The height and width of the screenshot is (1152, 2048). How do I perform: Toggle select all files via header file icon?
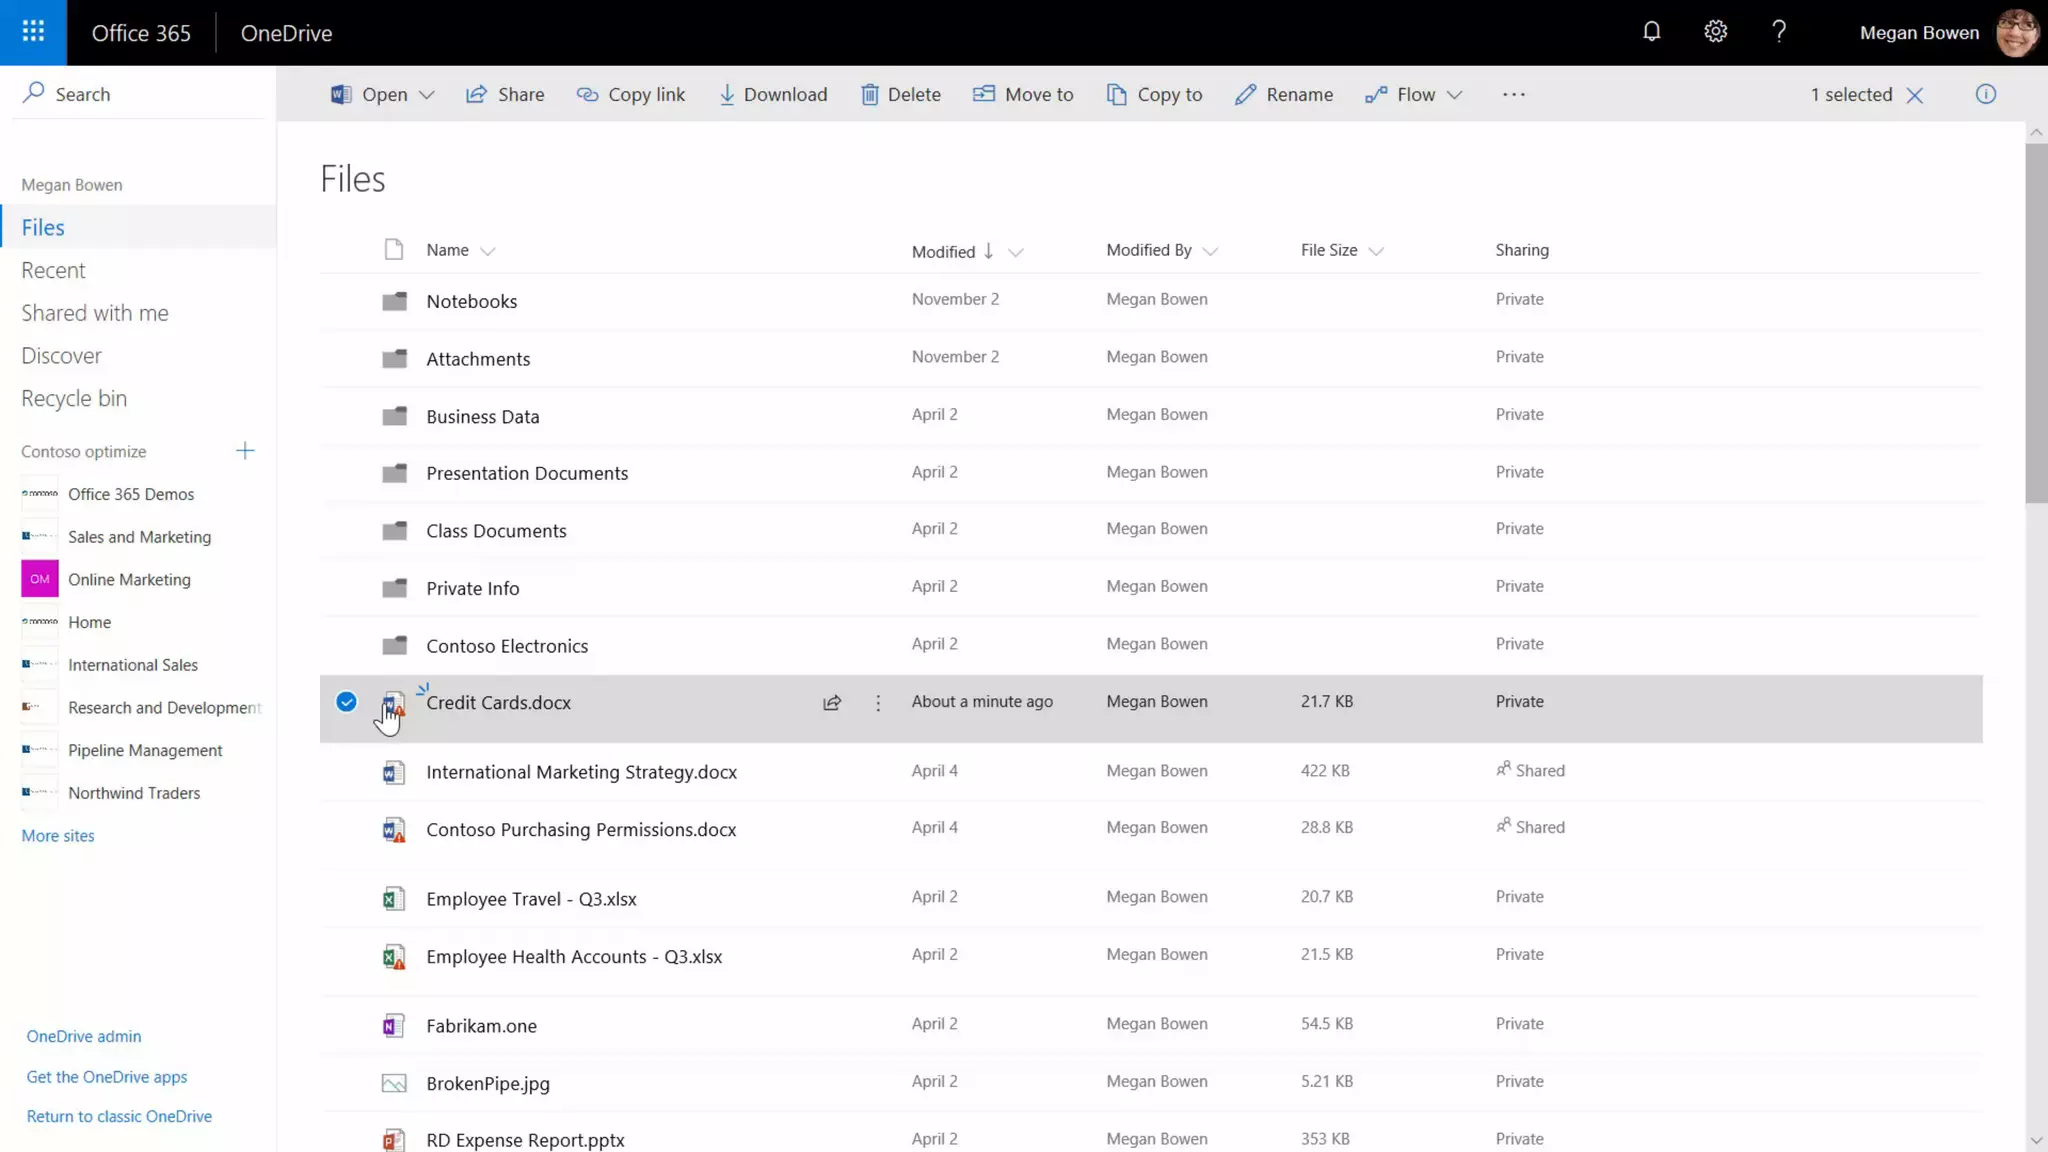[393, 250]
